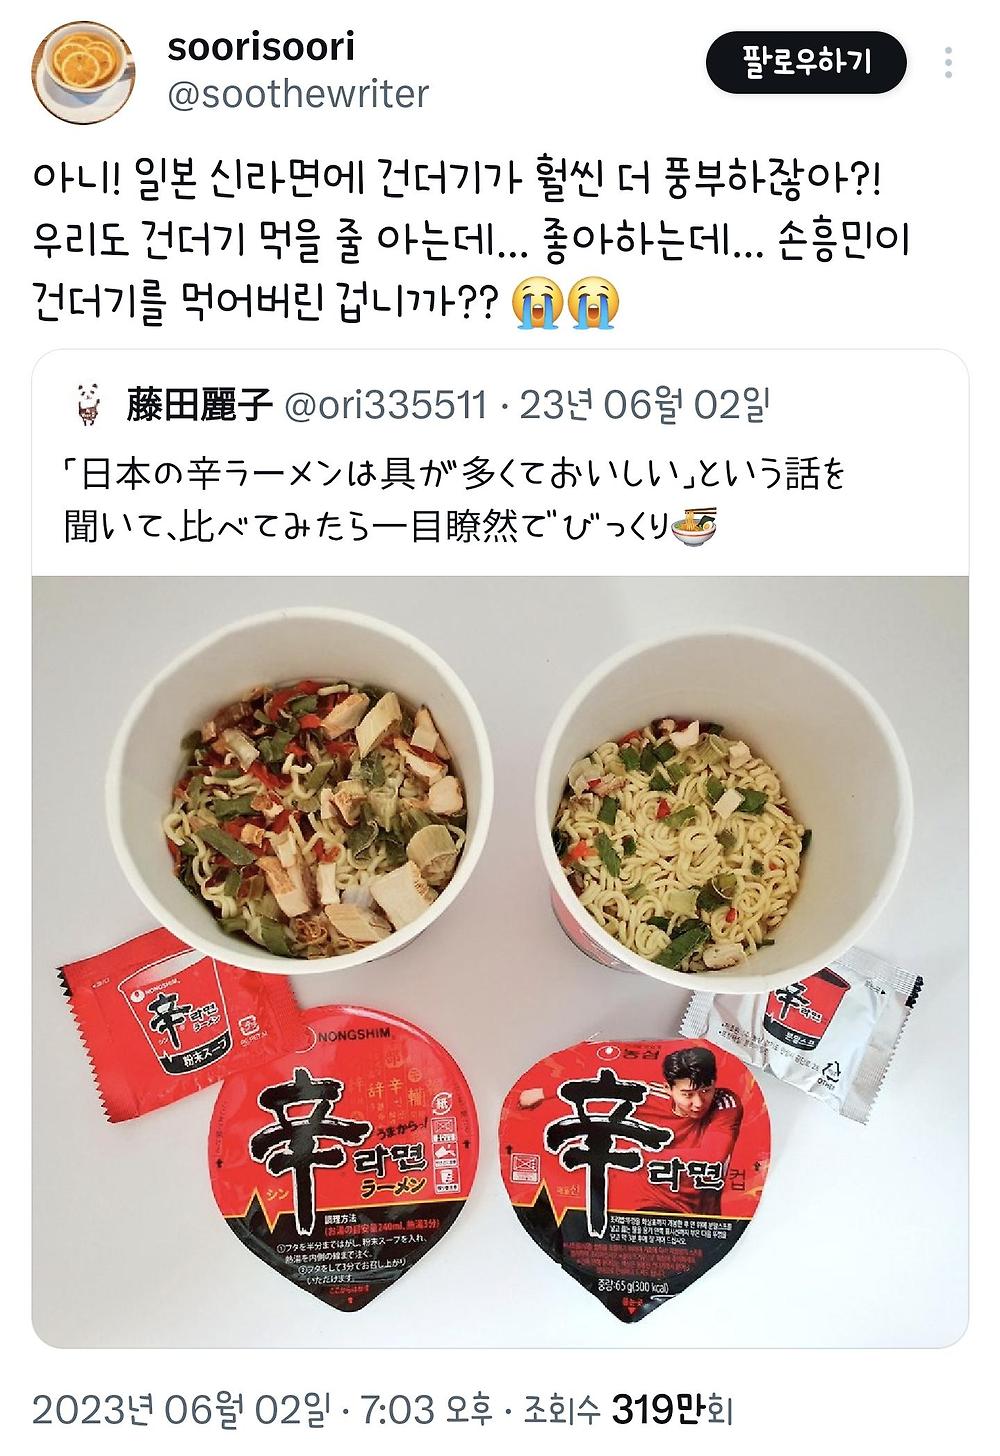Open the quoted tweet's Japanese text

point(455,497)
